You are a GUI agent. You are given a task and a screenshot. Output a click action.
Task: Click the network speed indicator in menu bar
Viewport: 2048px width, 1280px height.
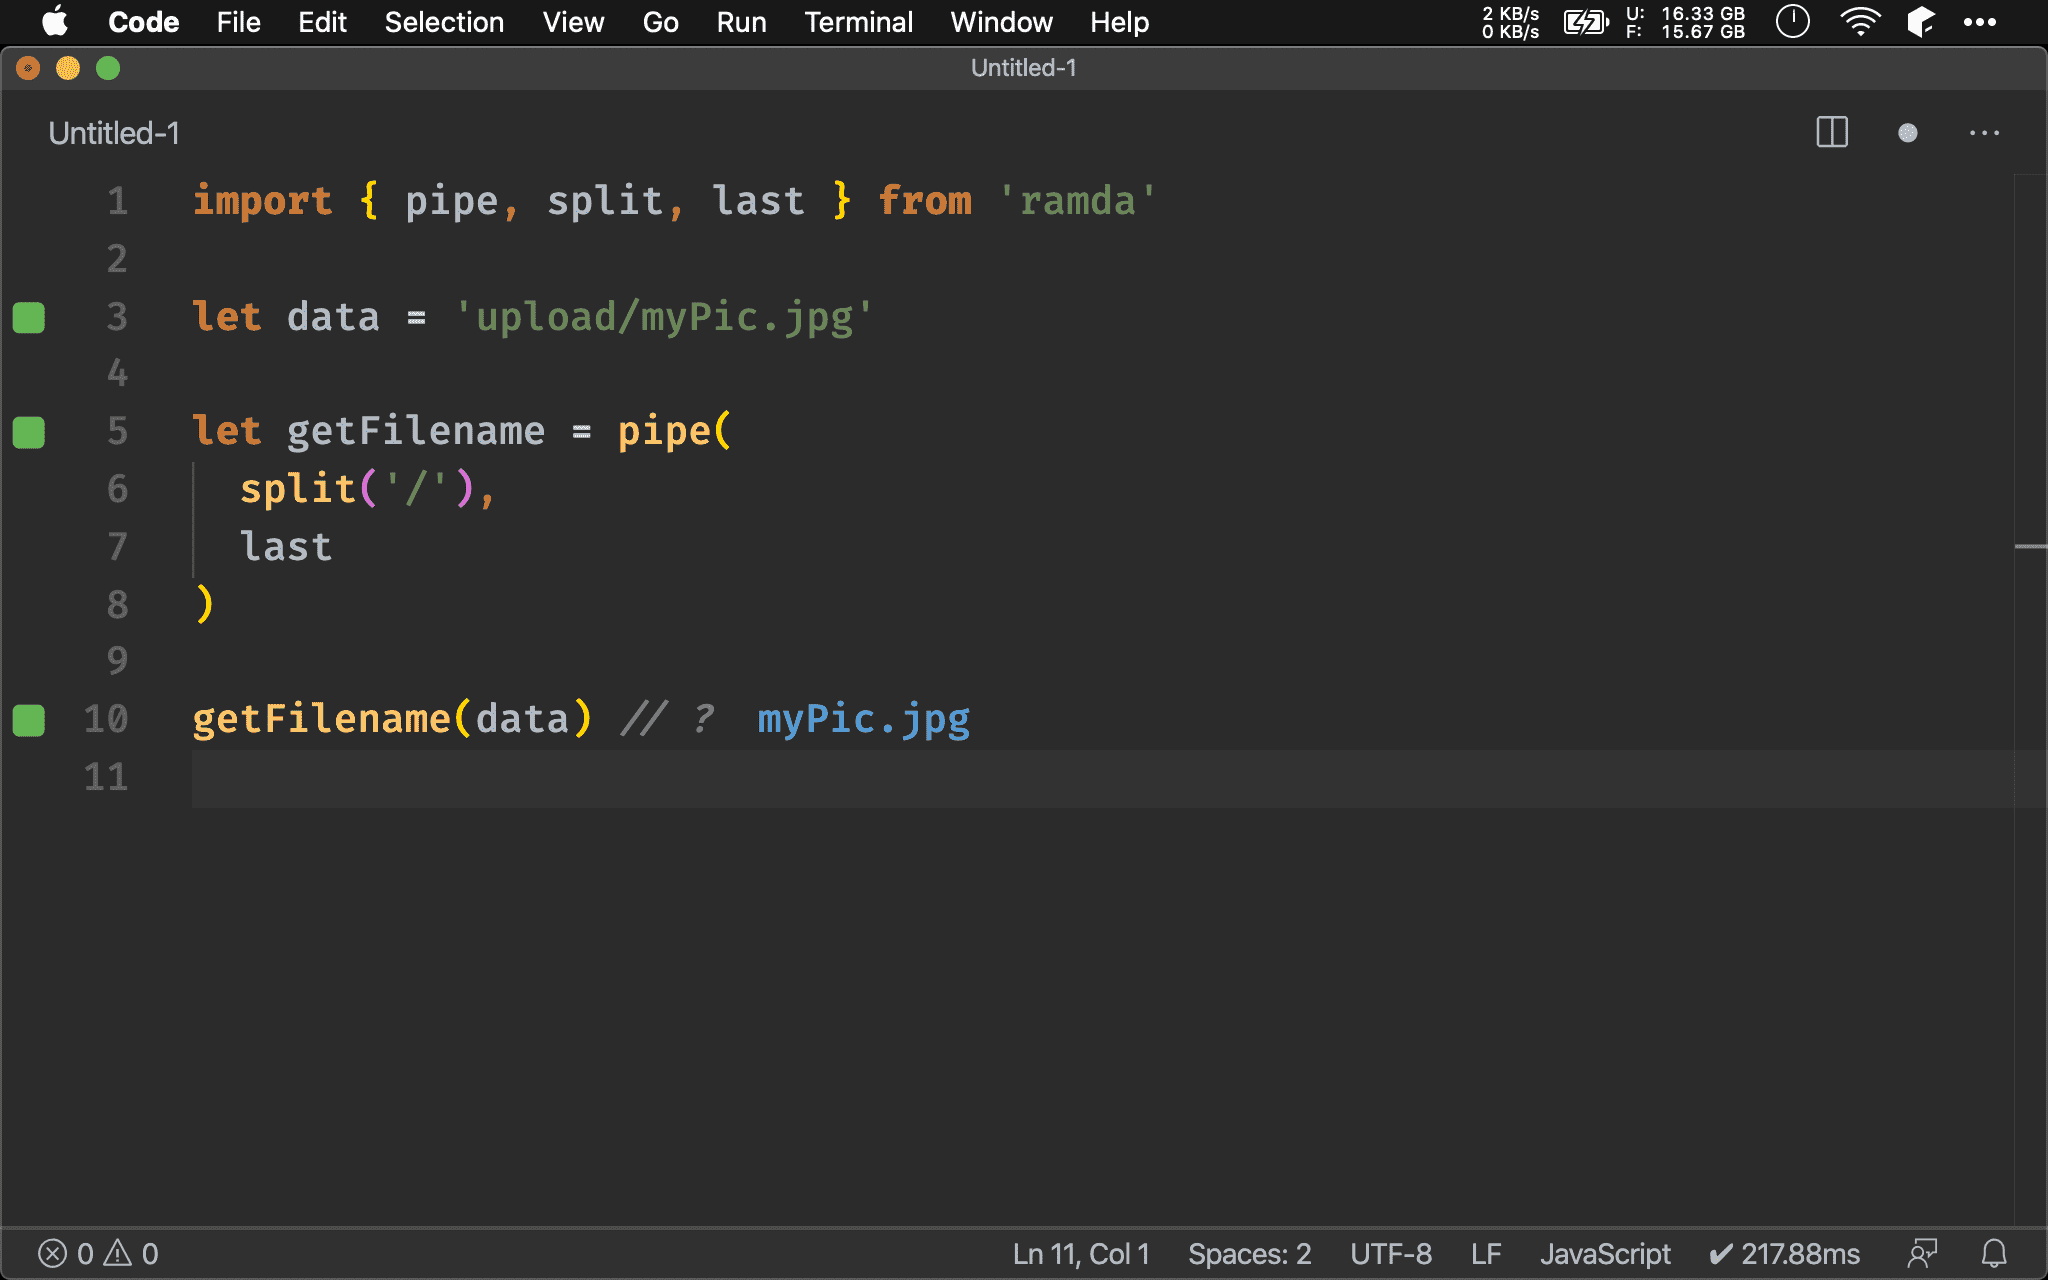pos(1510,22)
